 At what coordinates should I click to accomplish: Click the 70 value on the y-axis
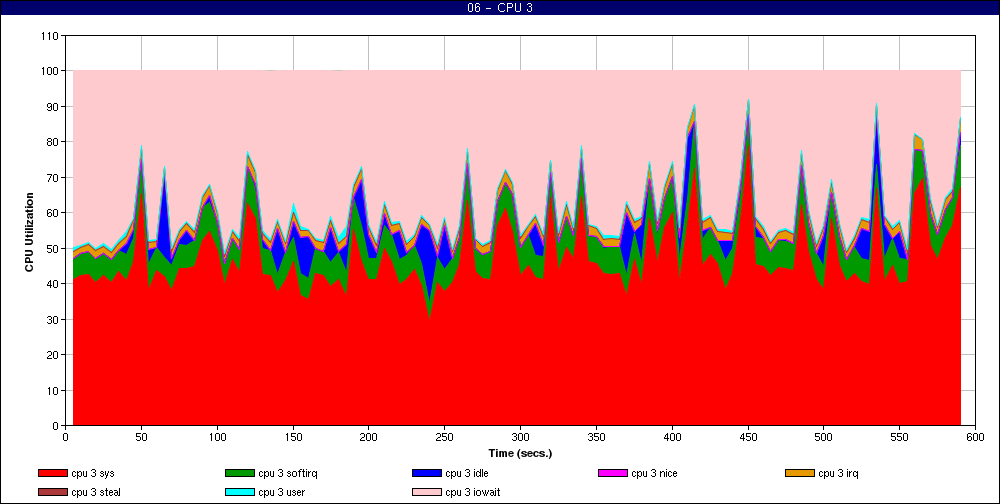click(54, 177)
